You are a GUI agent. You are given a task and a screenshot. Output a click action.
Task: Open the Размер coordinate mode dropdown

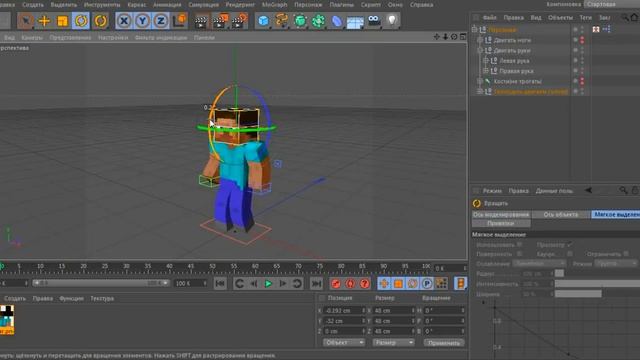[x=393, y=342]
